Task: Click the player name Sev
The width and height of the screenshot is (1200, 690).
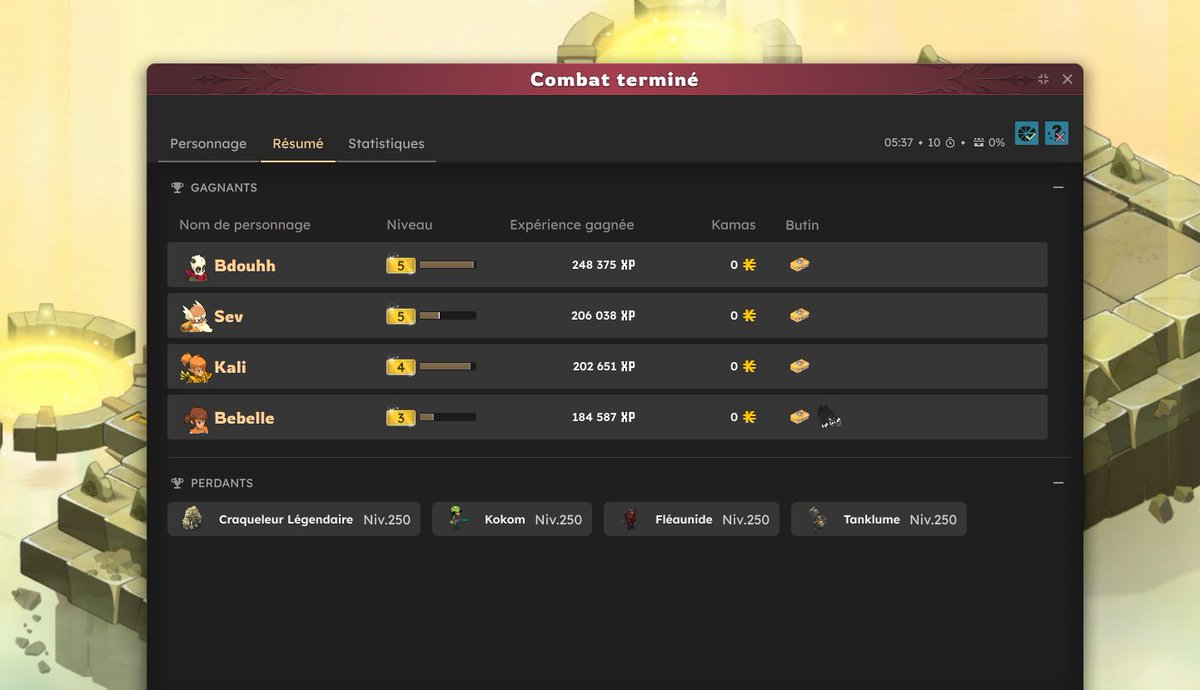Action: (229, 317)
